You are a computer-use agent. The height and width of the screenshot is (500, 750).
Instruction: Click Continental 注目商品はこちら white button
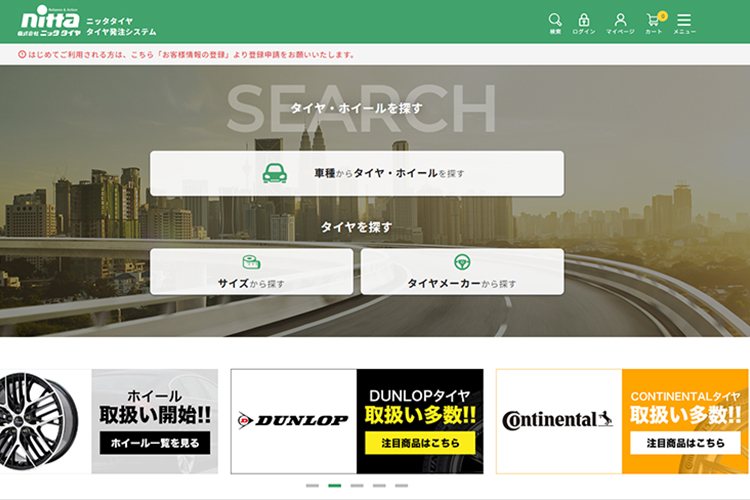pyautogui.click(x=685, y=443)
